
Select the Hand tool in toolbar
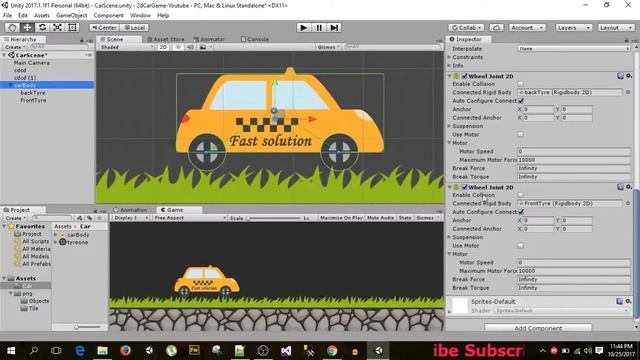12,27
